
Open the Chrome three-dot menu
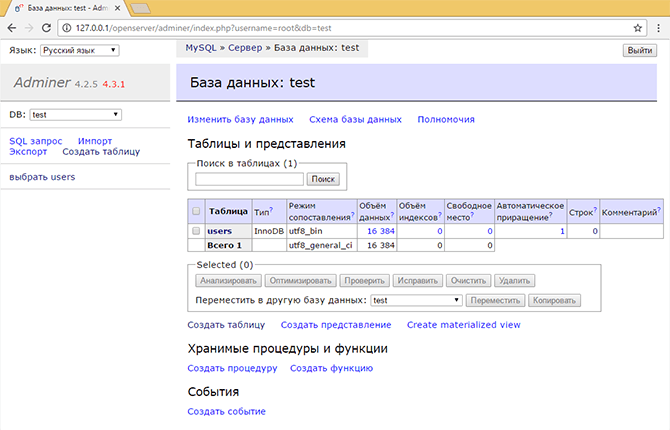coord(659,28)
